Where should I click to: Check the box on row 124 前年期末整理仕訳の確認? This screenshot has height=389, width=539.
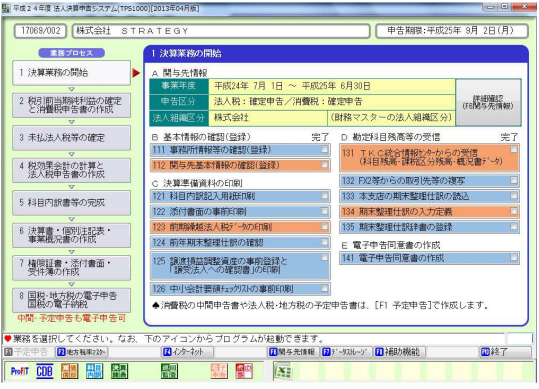tap(324, 242)
